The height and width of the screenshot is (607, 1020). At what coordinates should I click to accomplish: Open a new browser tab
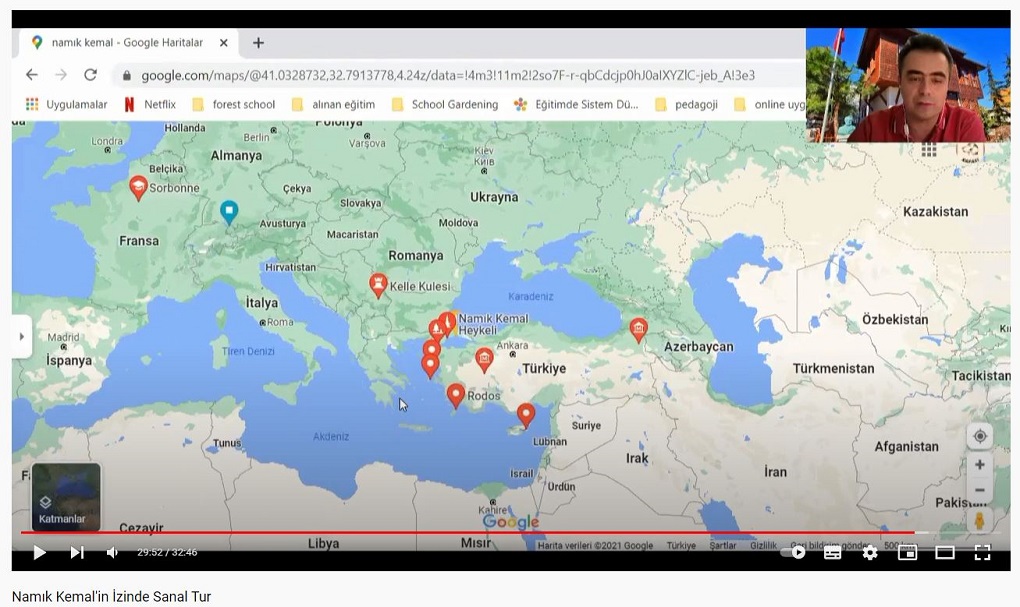[x=258, y=43]
